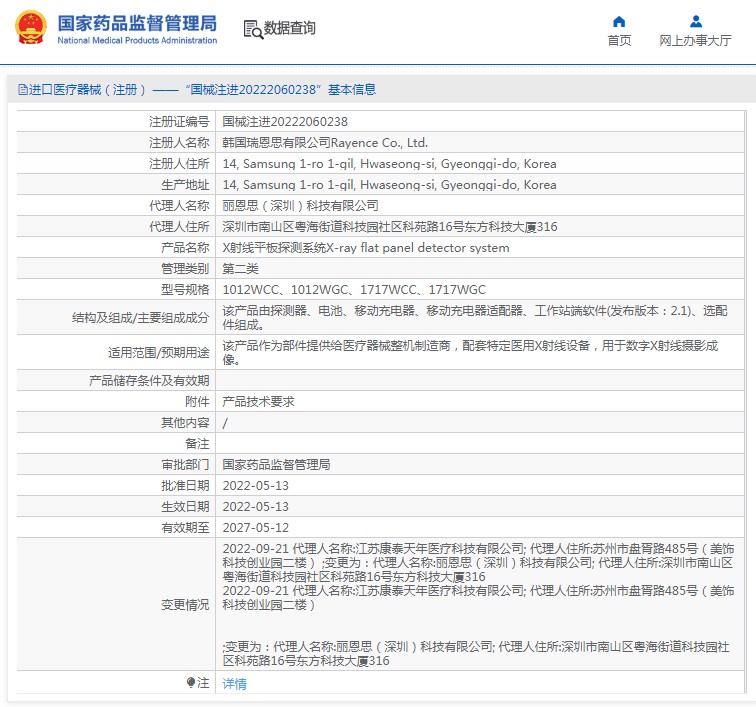756x707 pixels.
Task: Click the small icon before 进口医疗器械 heading
Action: (21, 90)
